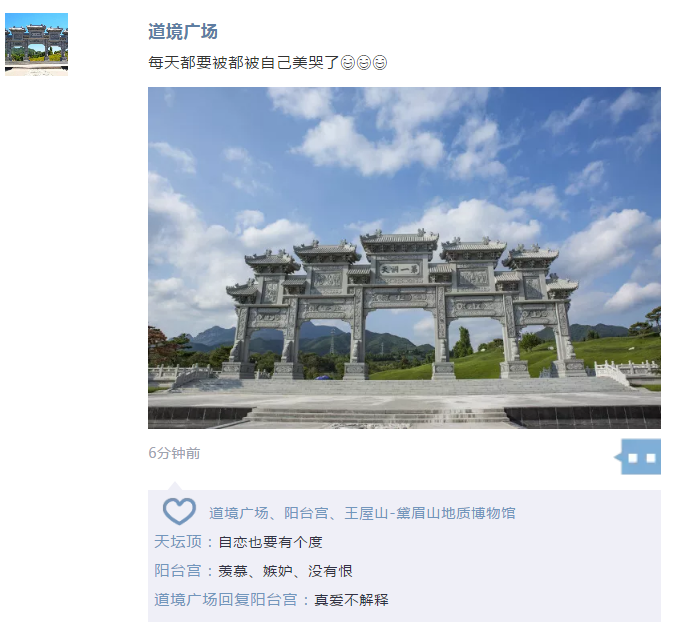Open the two-dot like and comment menu
Screen dimensions: 676x634
pos(638,457)
